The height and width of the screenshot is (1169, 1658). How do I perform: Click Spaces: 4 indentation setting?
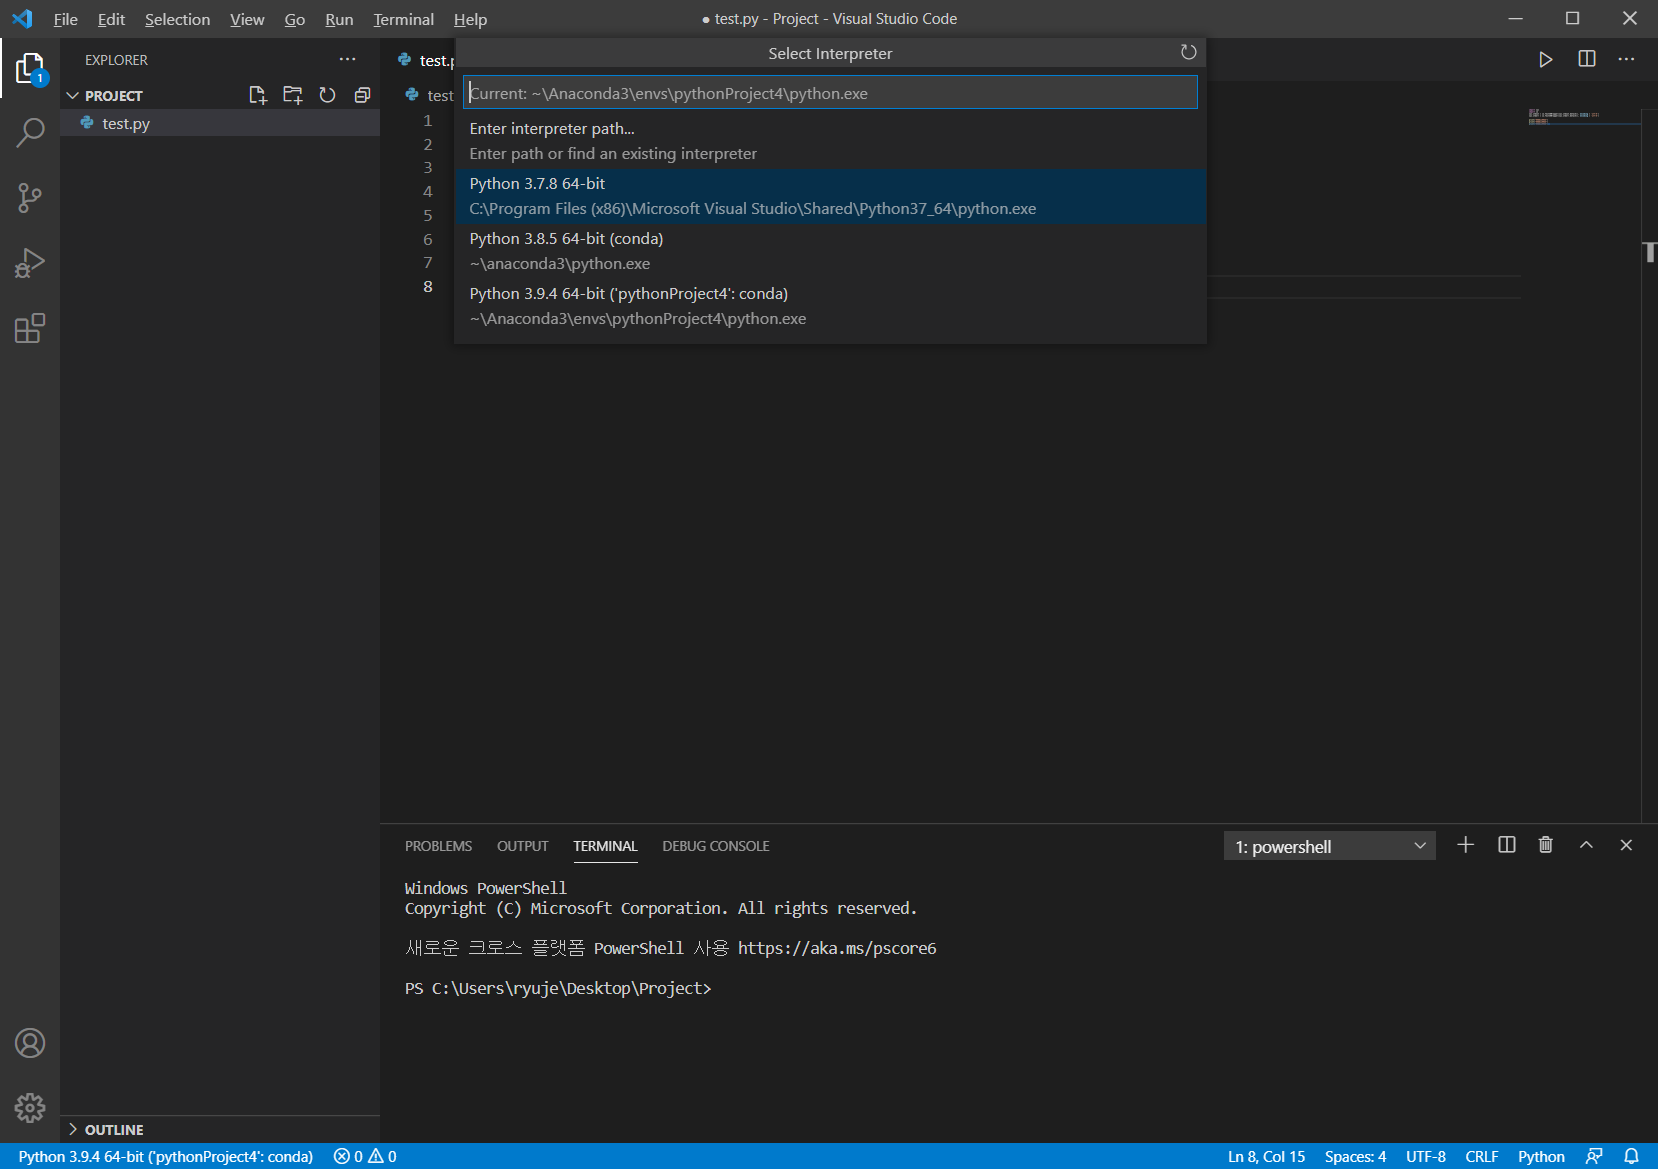(x=1355, y=1156)
